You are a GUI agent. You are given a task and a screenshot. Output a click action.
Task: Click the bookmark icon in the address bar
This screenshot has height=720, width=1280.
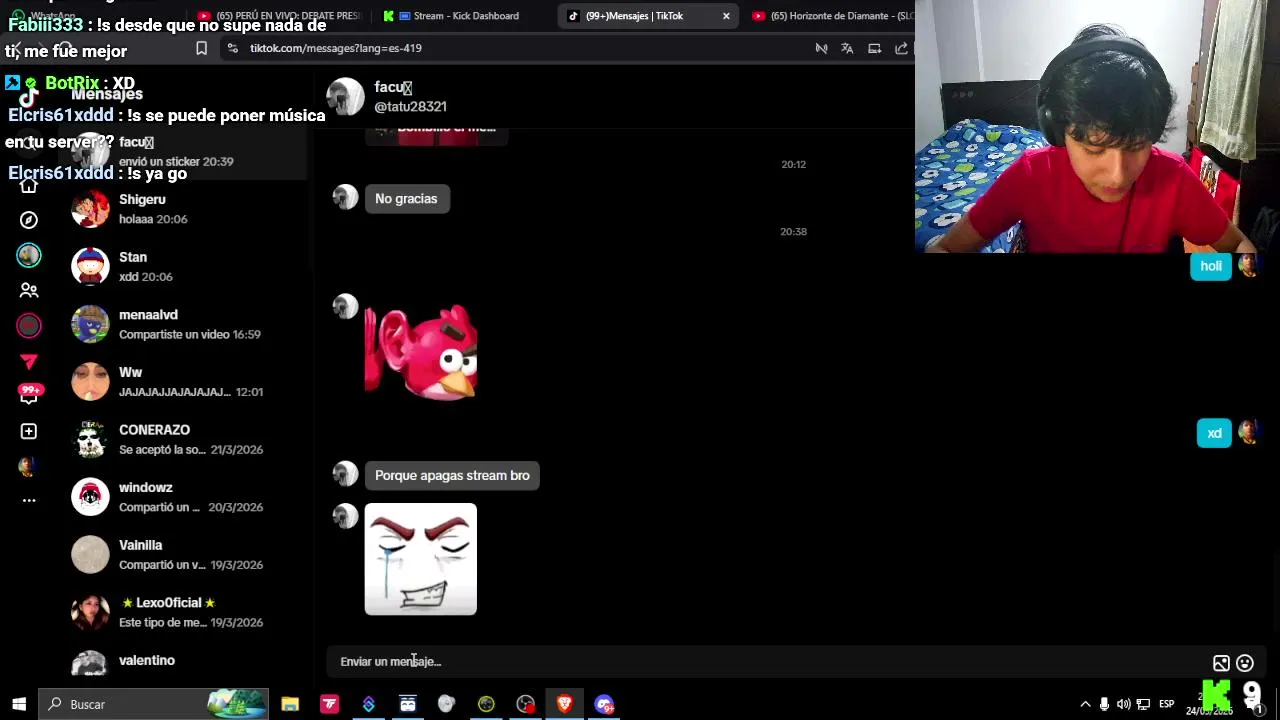click(x=201, y=48)
